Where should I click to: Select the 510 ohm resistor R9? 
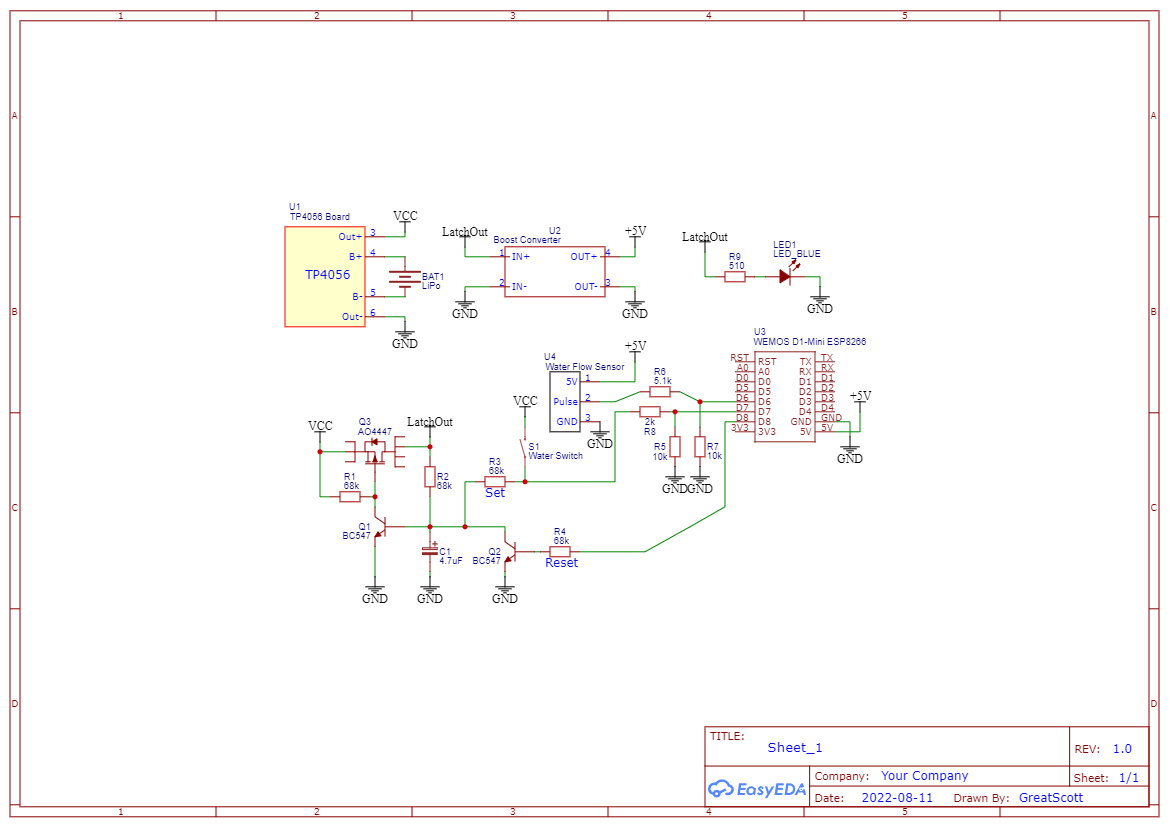[733, 274]
